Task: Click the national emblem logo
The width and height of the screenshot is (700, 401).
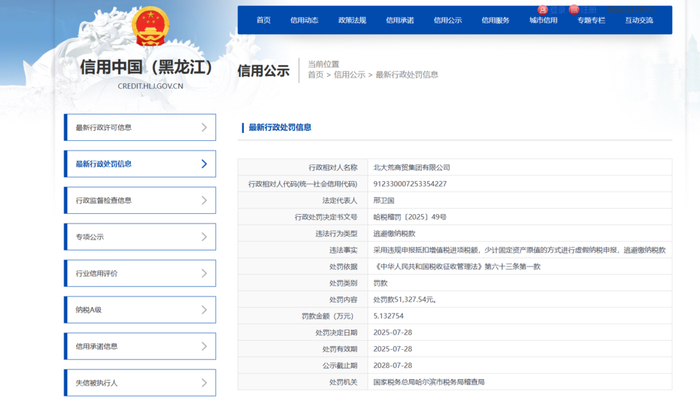Action: pos(150,27)
